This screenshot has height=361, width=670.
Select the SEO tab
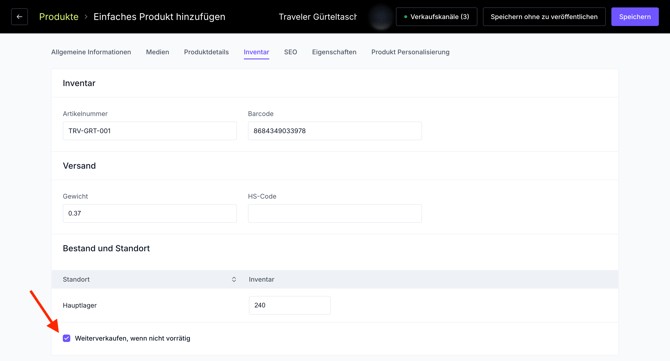click(x=291, y=52)
